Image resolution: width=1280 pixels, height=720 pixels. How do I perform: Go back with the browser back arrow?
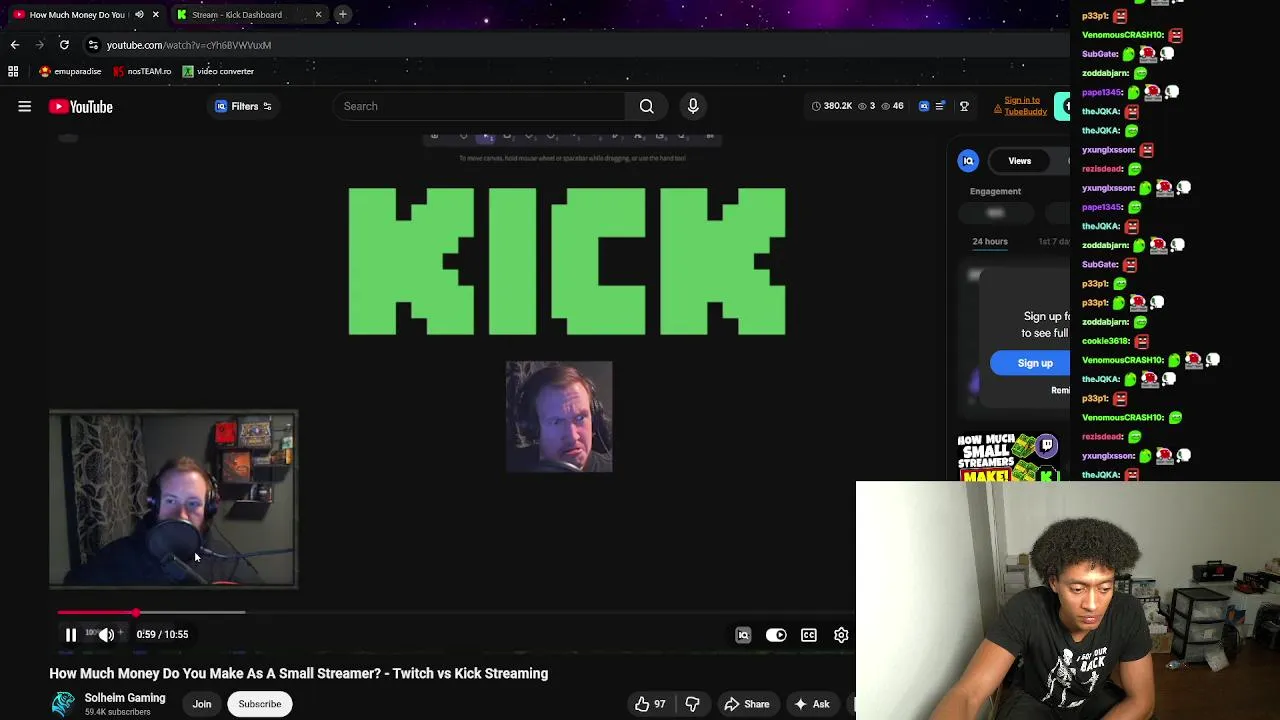[15, 45]
